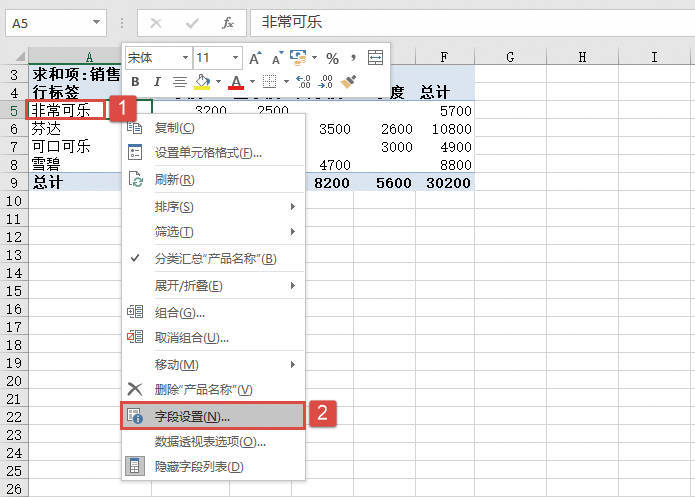Viewport: 695px width, 497px height.
Task: Toggle italic in the mini toolbar
Action: 156,82
